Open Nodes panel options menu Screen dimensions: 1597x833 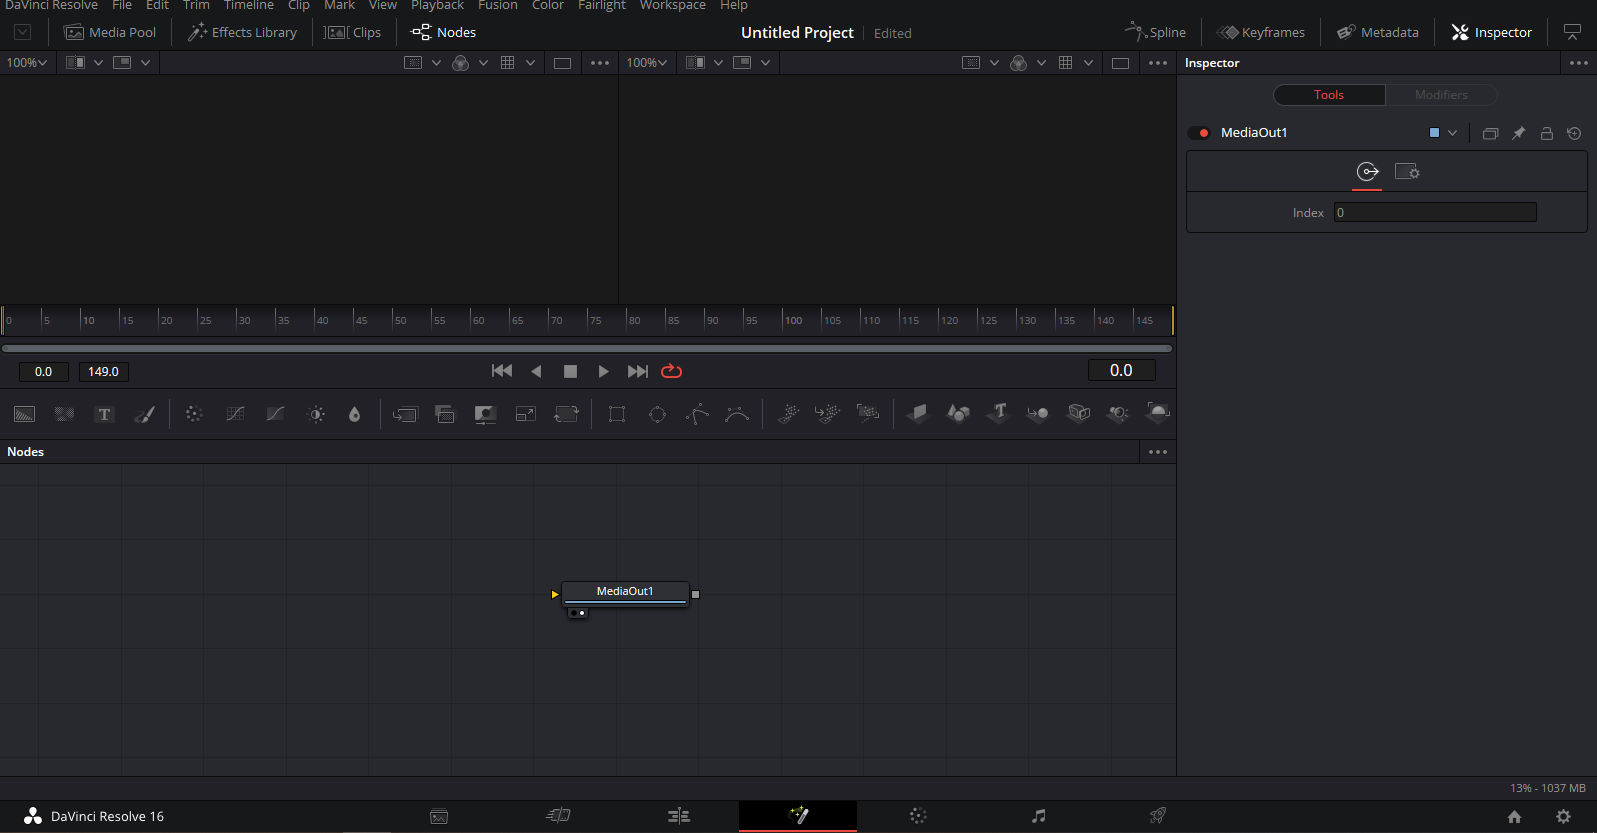pyautogui.click(x=1158, y=452)
